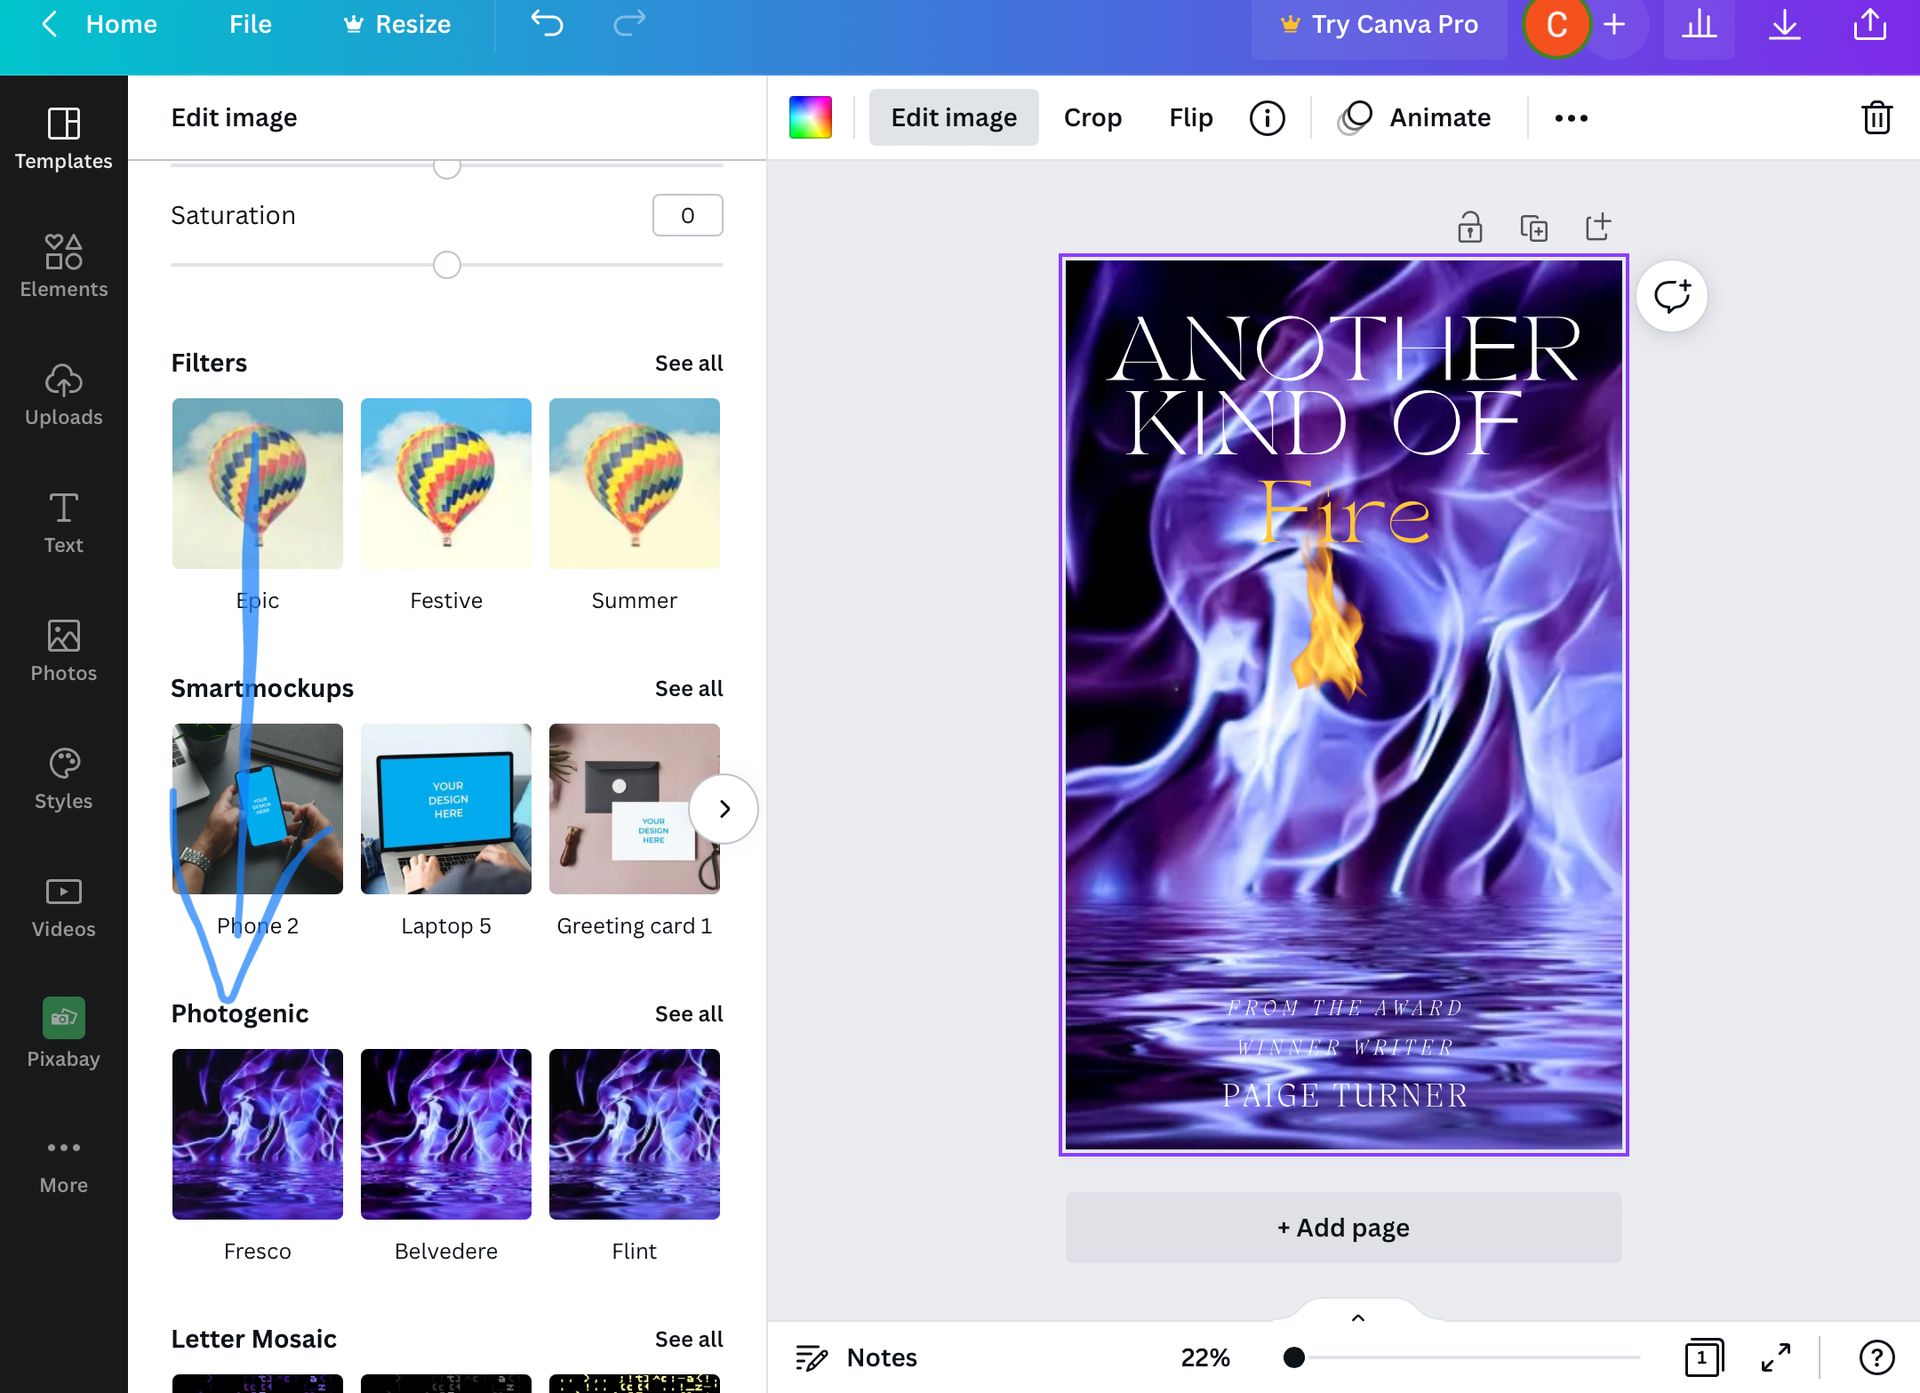Click the Add page button

click(1343, 1227)
